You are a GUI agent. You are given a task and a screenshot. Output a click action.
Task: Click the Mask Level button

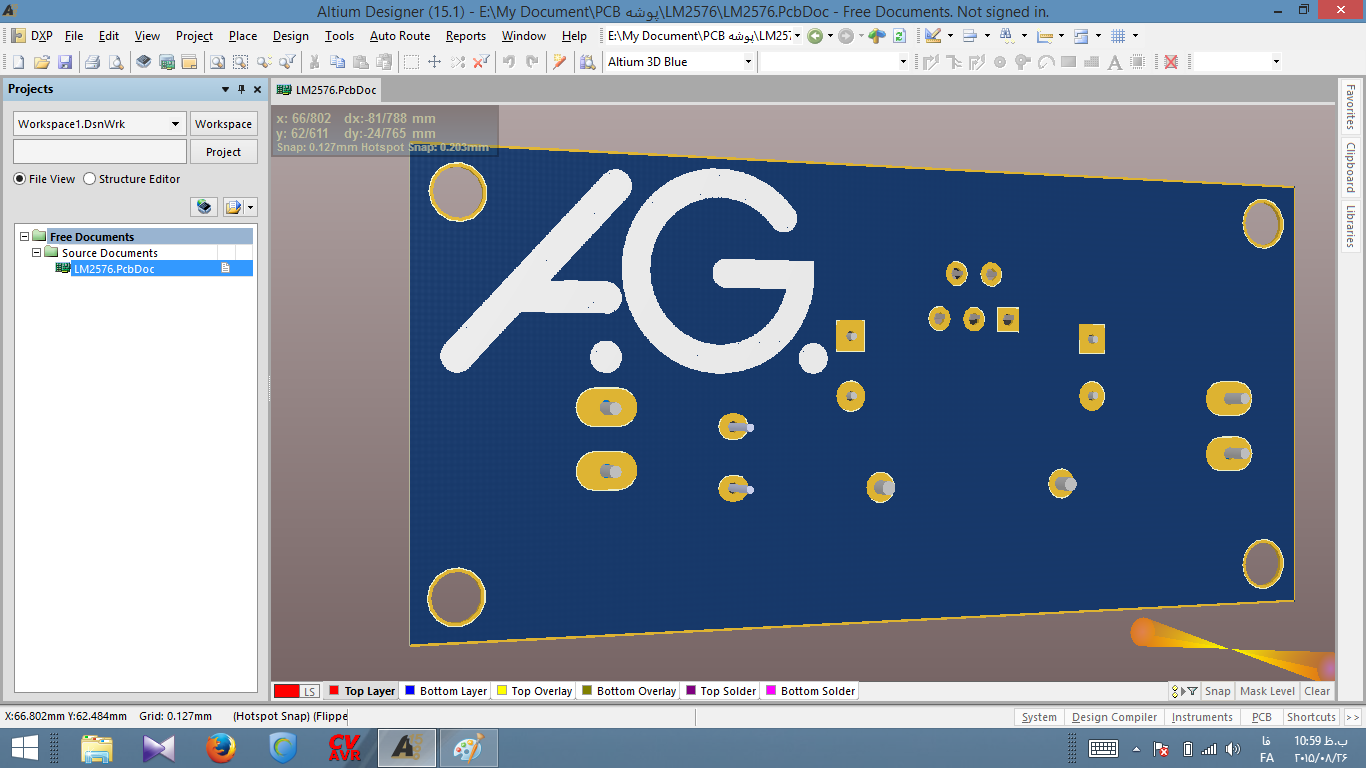pyautogui.click(x=1267, y=691)
